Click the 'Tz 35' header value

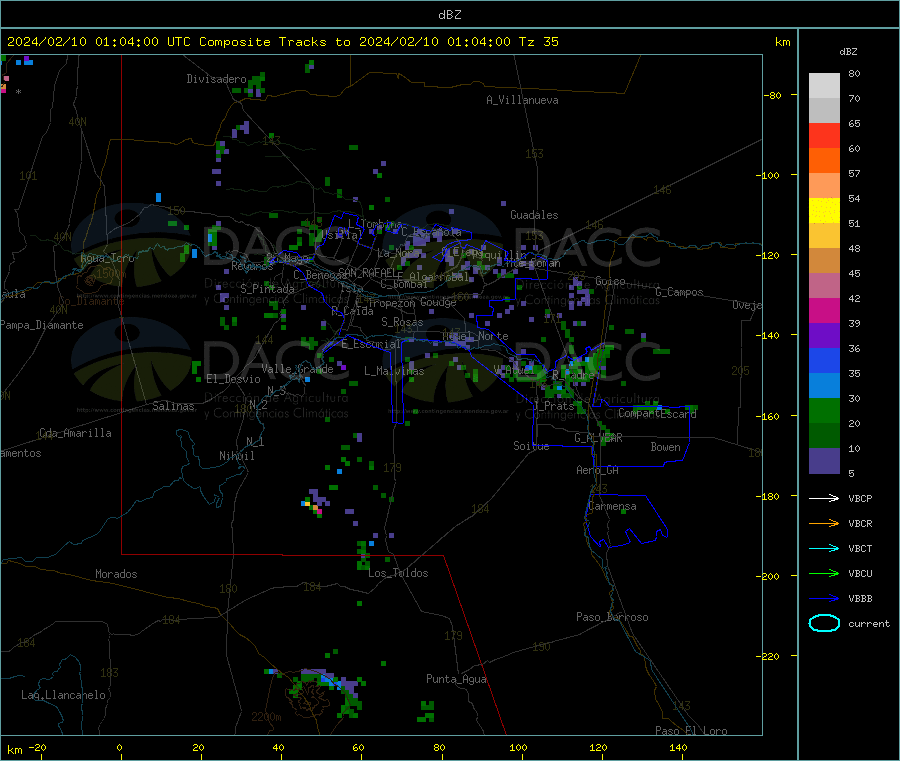538,42
